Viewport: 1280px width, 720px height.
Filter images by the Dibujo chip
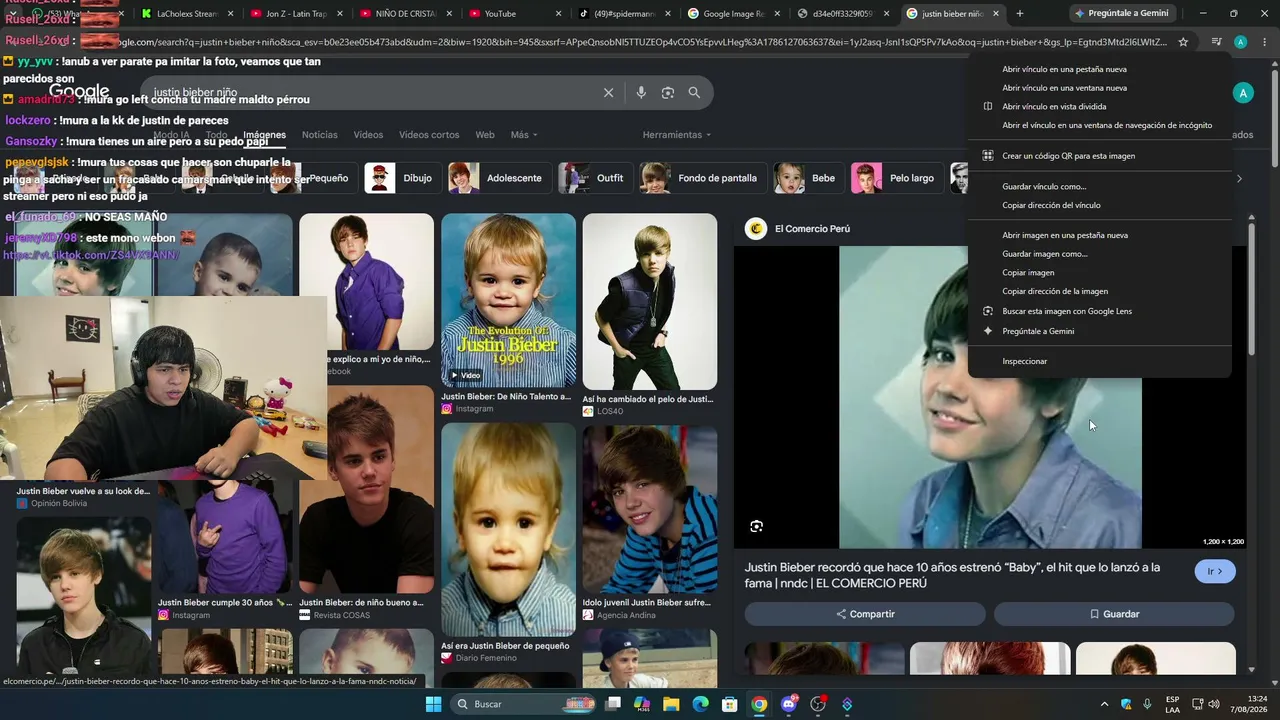[402, 178]
